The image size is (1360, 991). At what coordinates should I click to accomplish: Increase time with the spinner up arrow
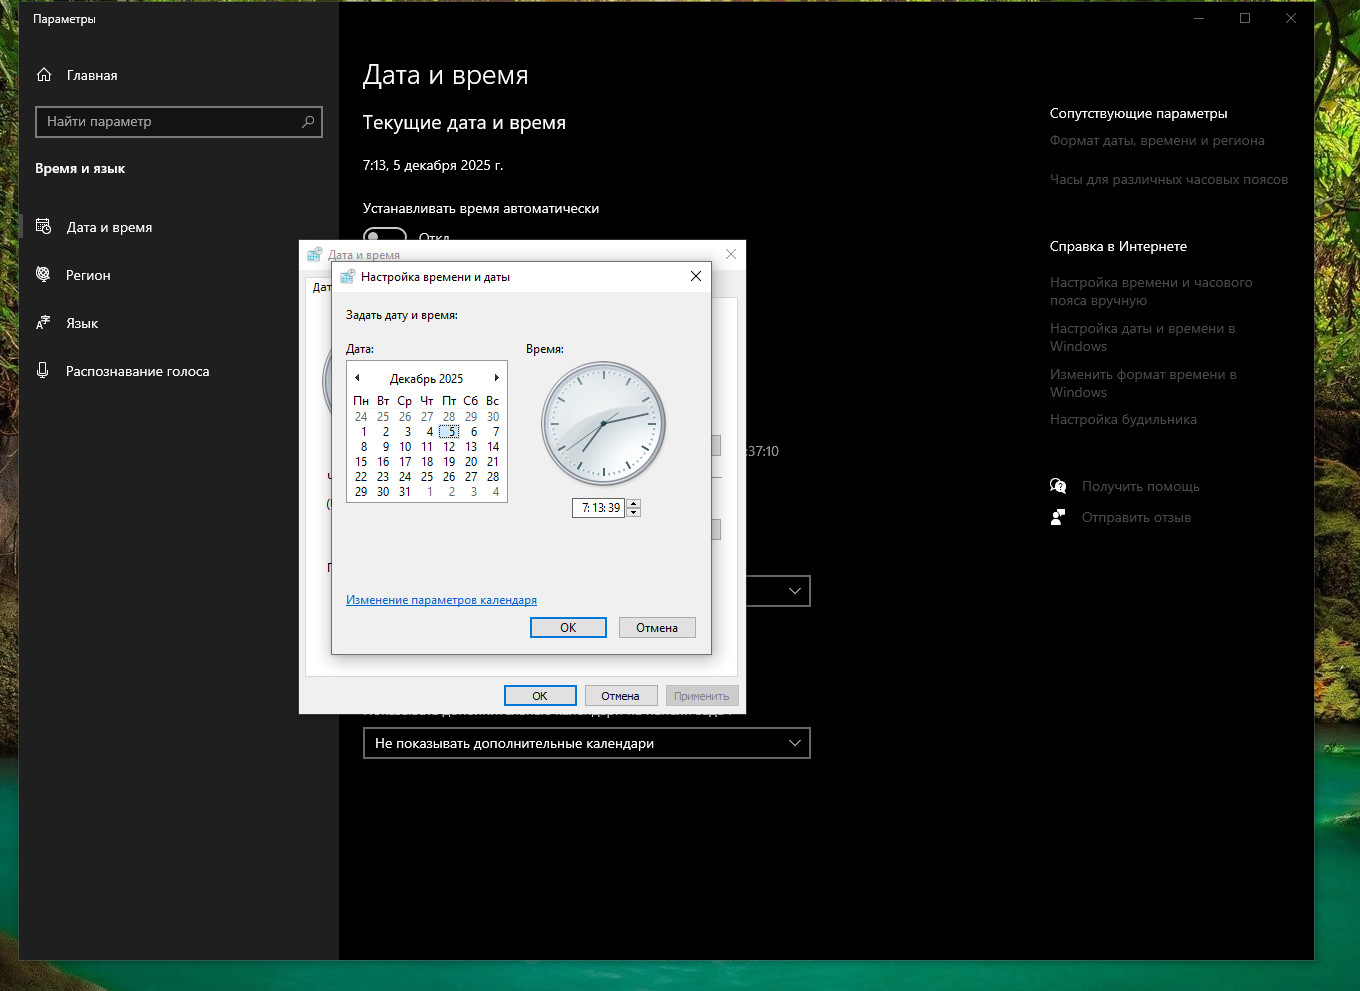pyautogui.click(x=634, y=503)
